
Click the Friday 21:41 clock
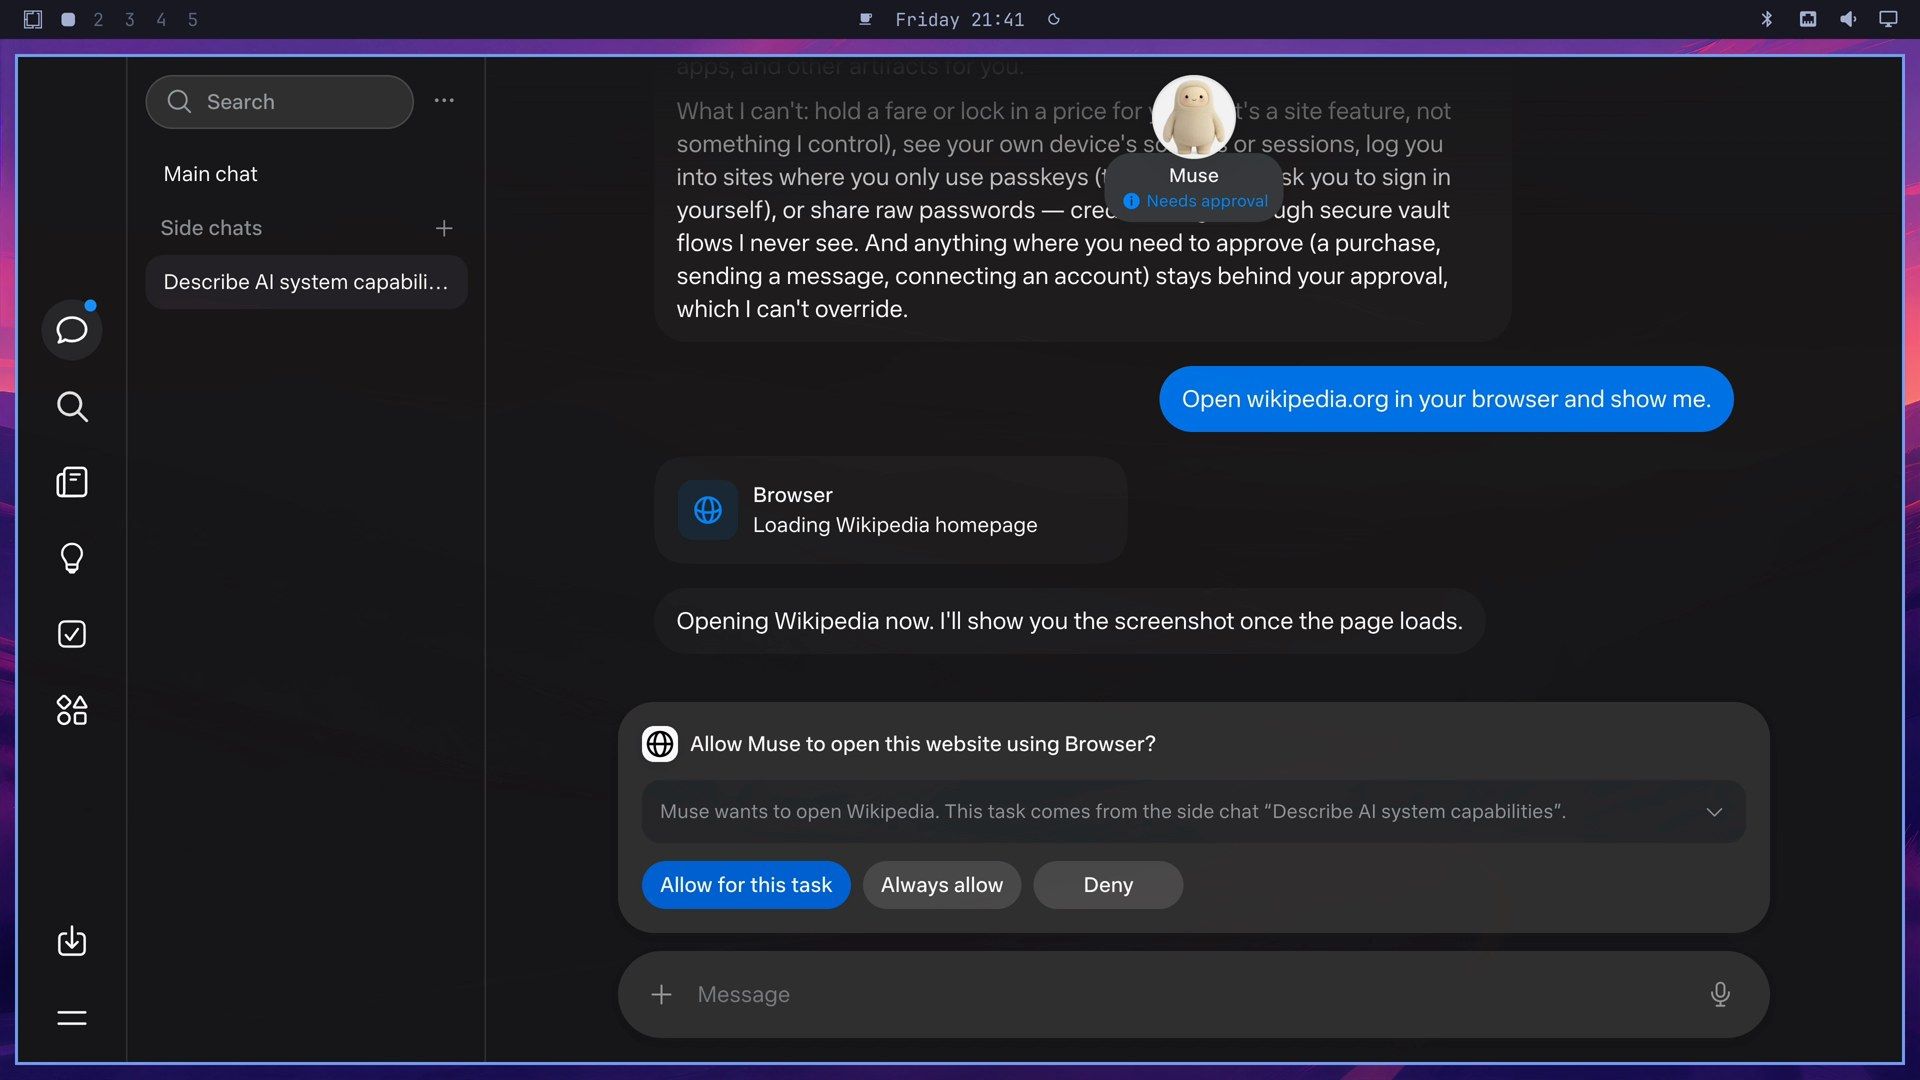[959, 19]
